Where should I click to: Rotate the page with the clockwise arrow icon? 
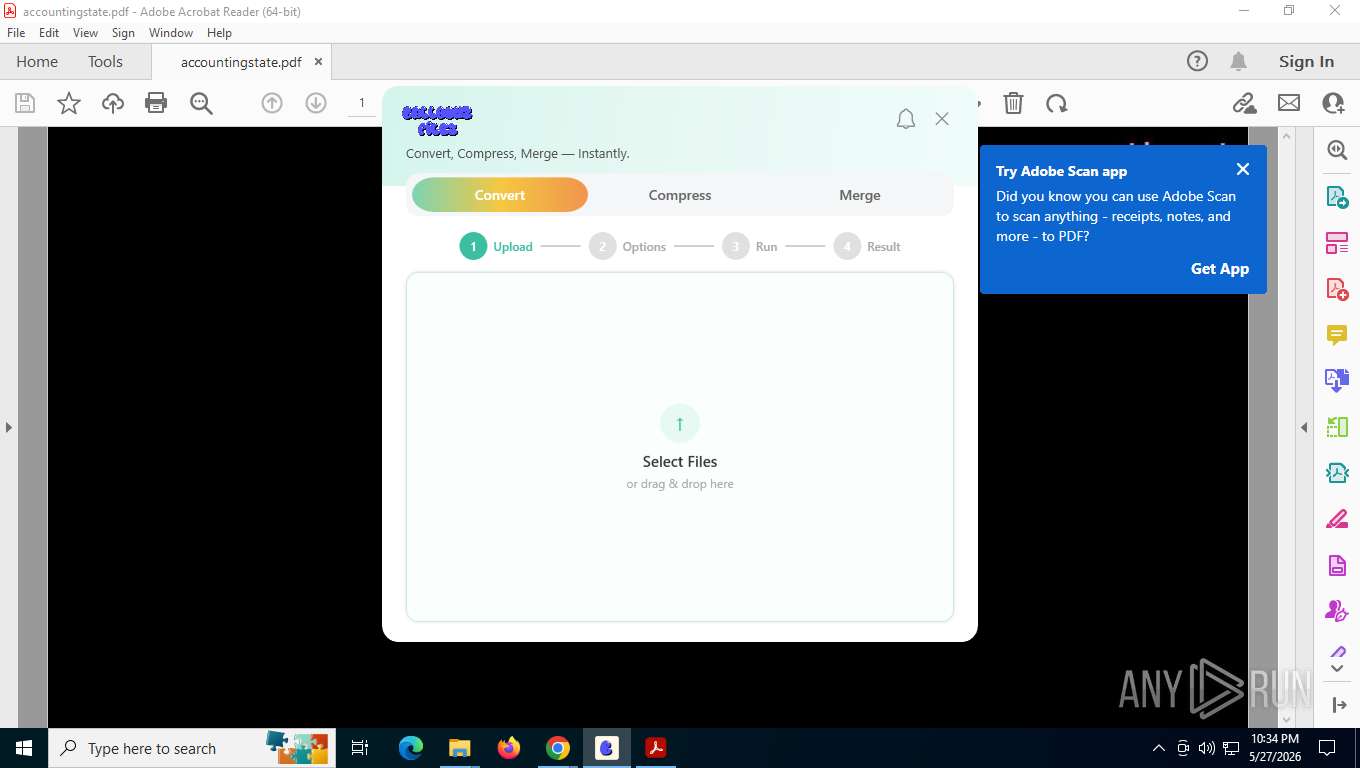[1057, 103]
